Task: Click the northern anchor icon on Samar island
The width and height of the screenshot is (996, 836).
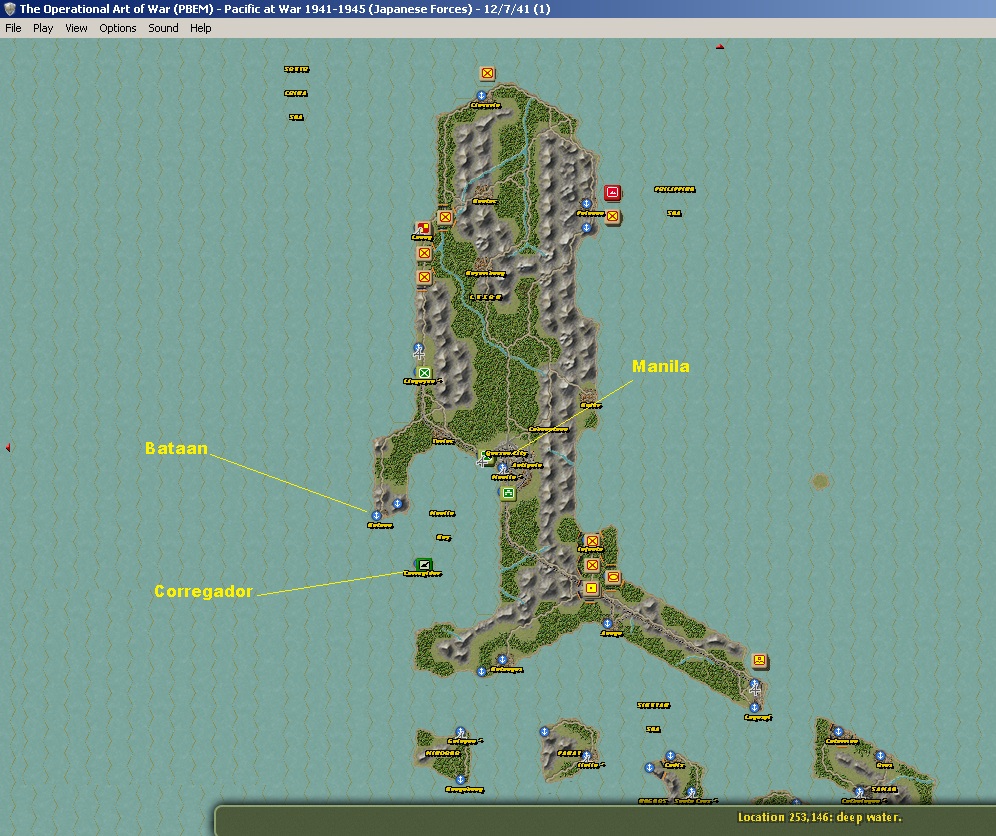Action: [x=838, y=732]
